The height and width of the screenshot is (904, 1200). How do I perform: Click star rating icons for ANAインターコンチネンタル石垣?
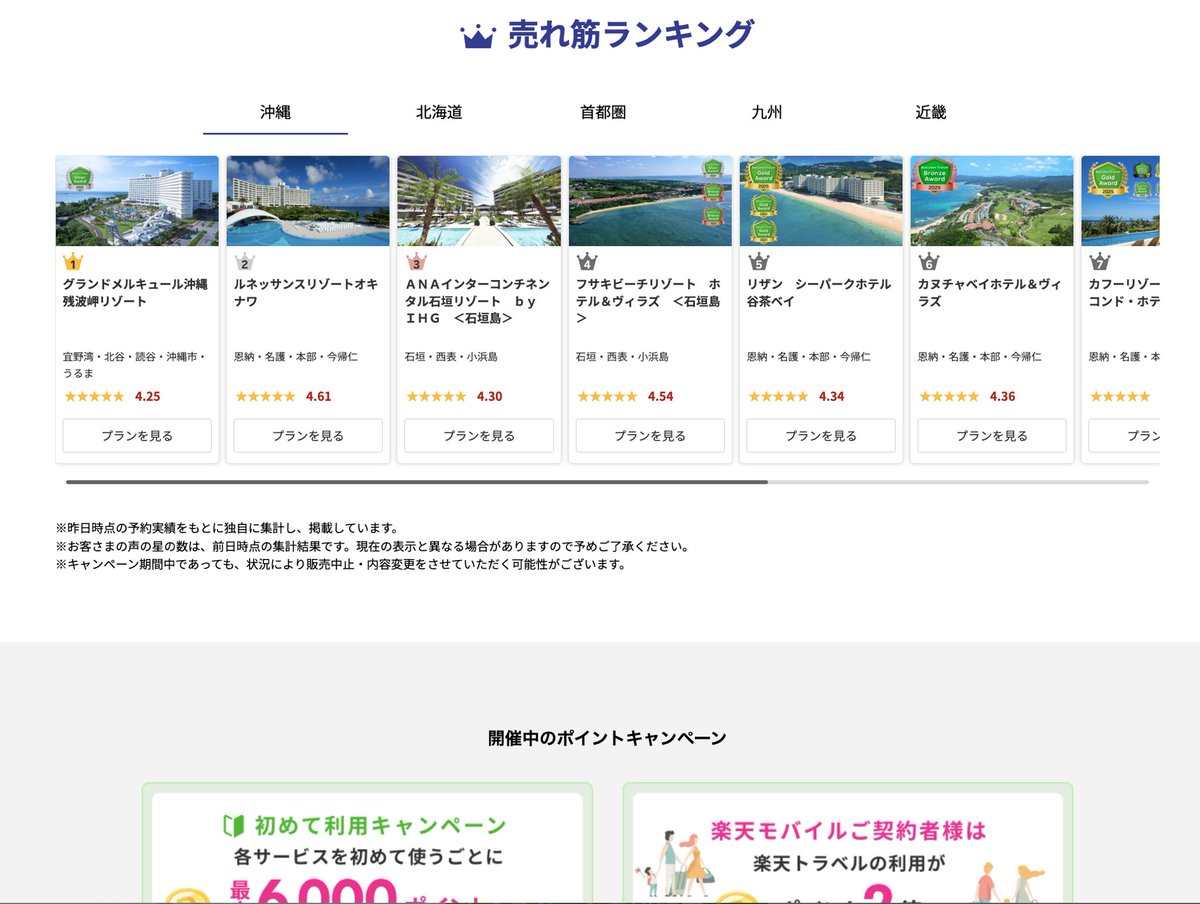[436, 396]
